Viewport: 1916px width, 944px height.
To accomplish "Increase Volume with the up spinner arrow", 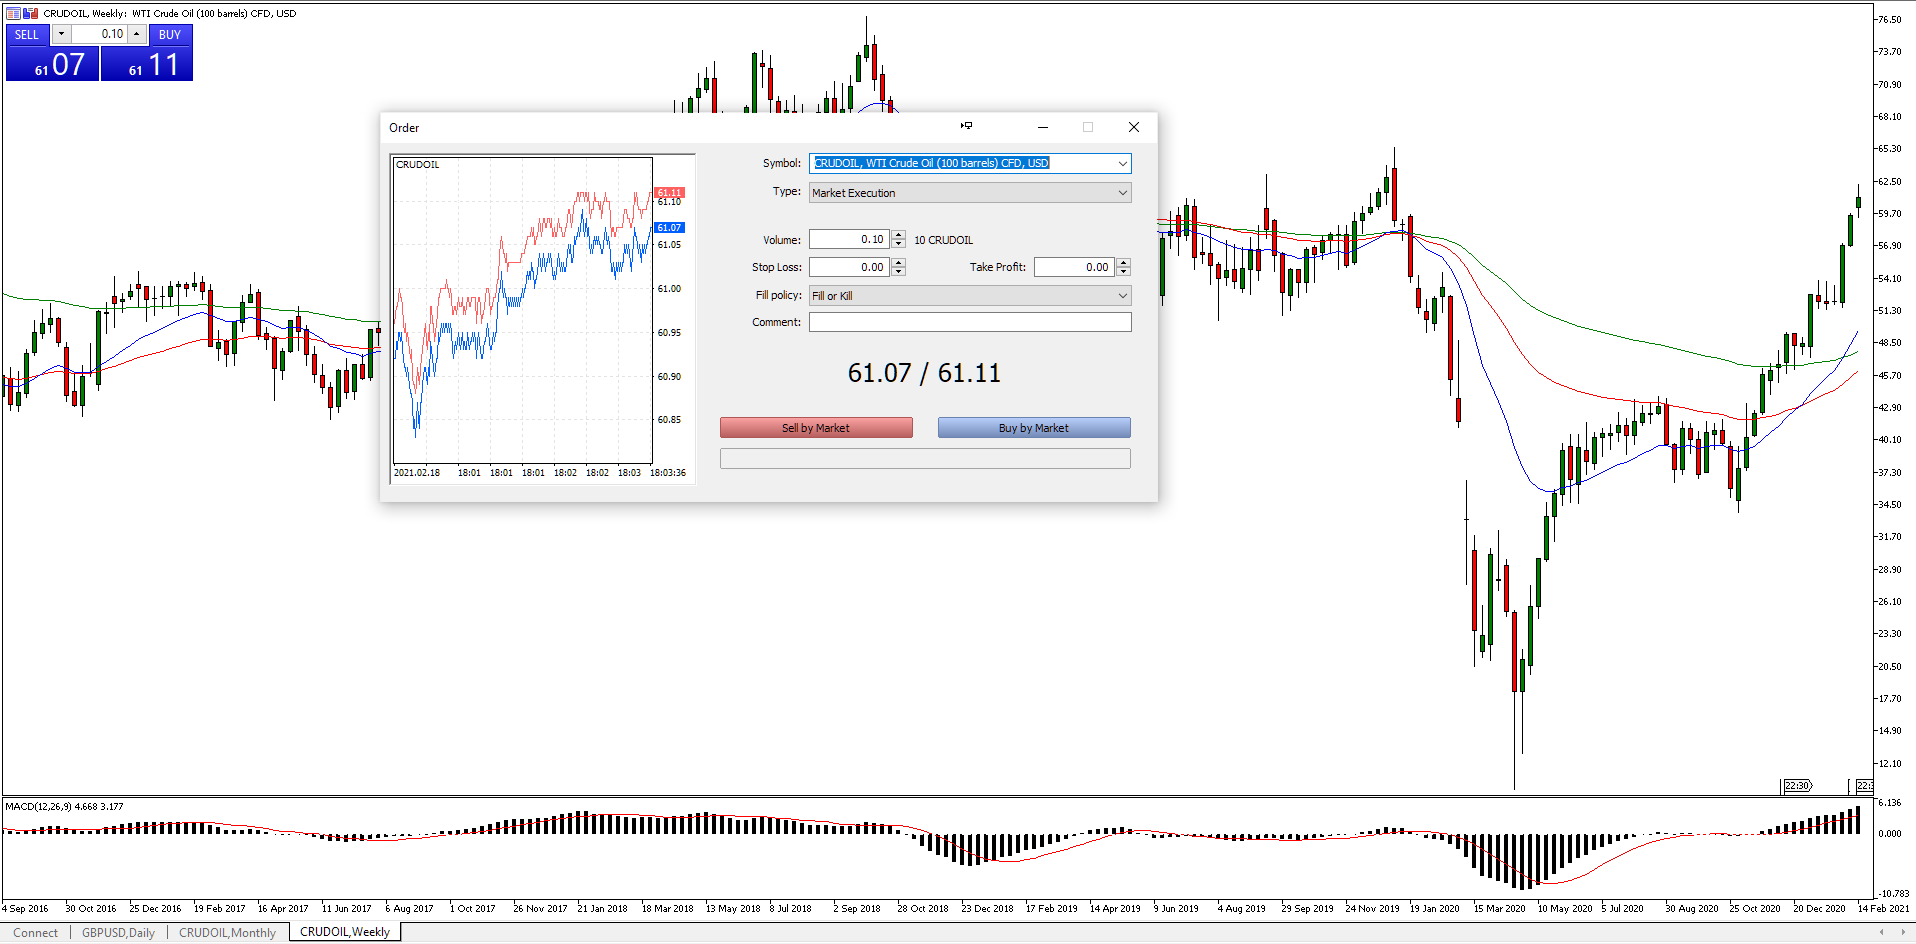I will tap(898, 235).
